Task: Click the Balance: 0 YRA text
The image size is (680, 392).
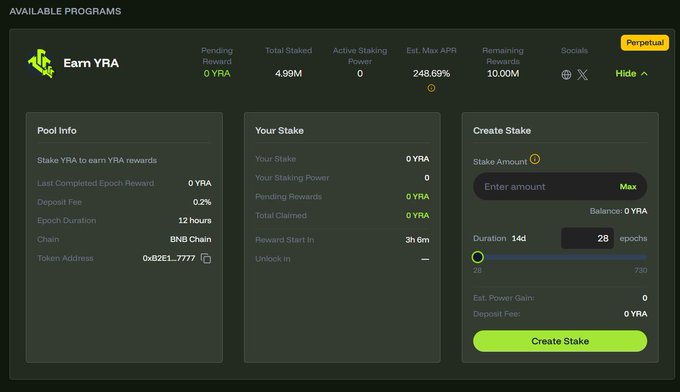Action: pyautogui.click(x=618, y=211)
